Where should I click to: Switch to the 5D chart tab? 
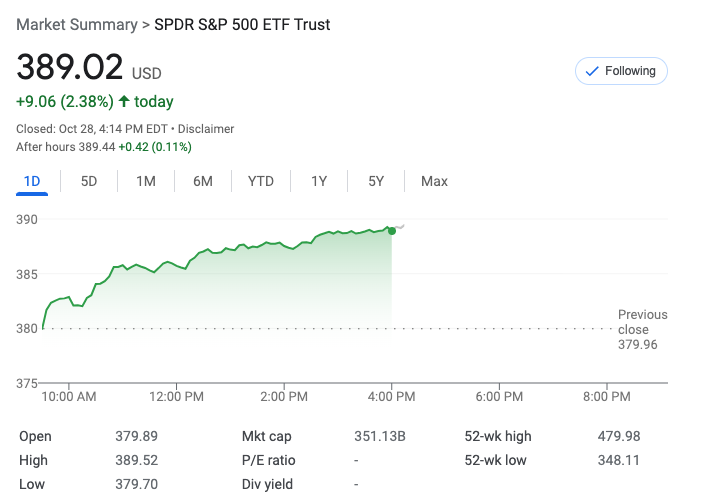coord(89,181)
